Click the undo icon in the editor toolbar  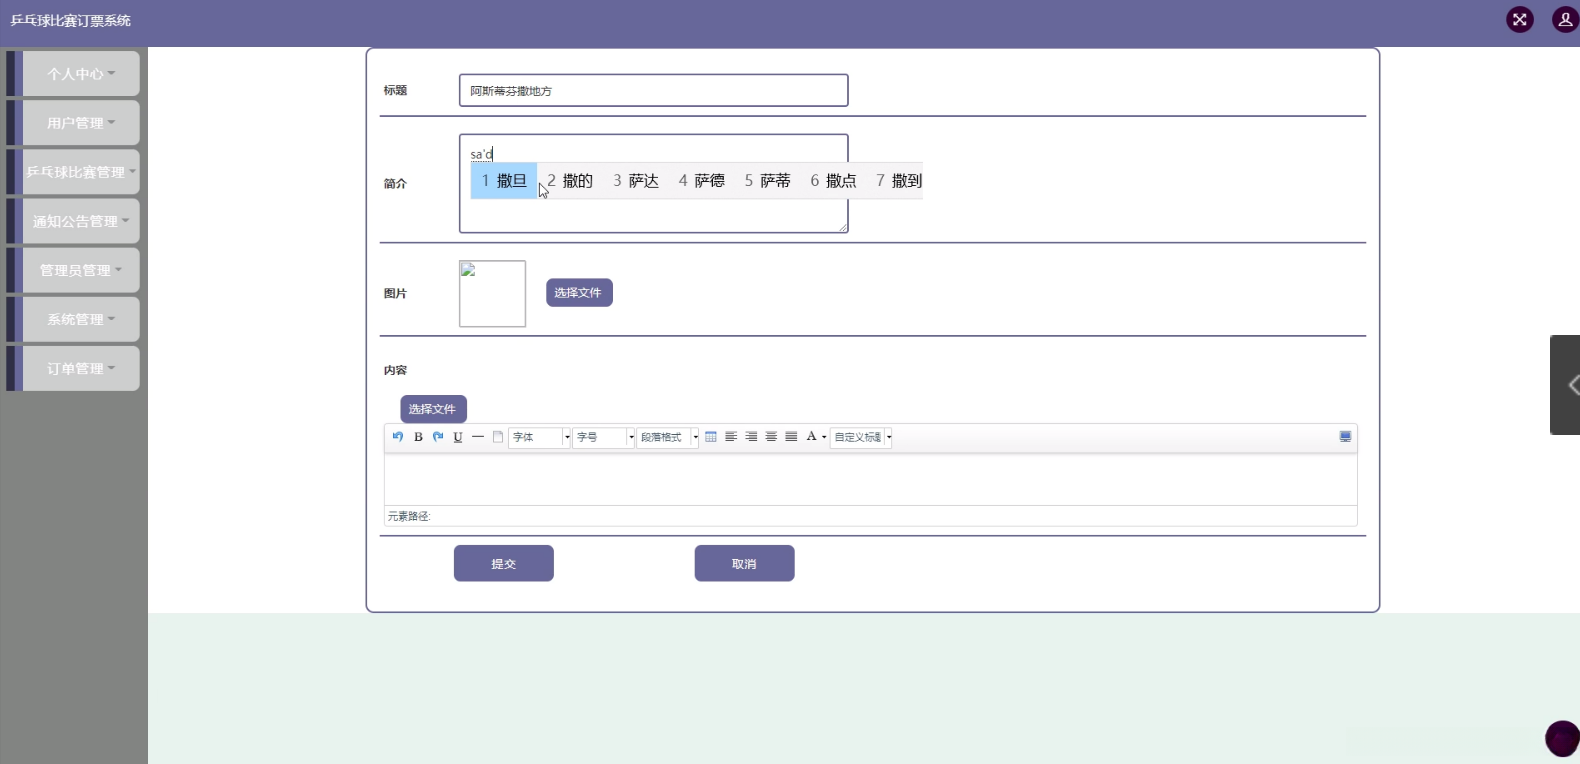pos(398,437)
